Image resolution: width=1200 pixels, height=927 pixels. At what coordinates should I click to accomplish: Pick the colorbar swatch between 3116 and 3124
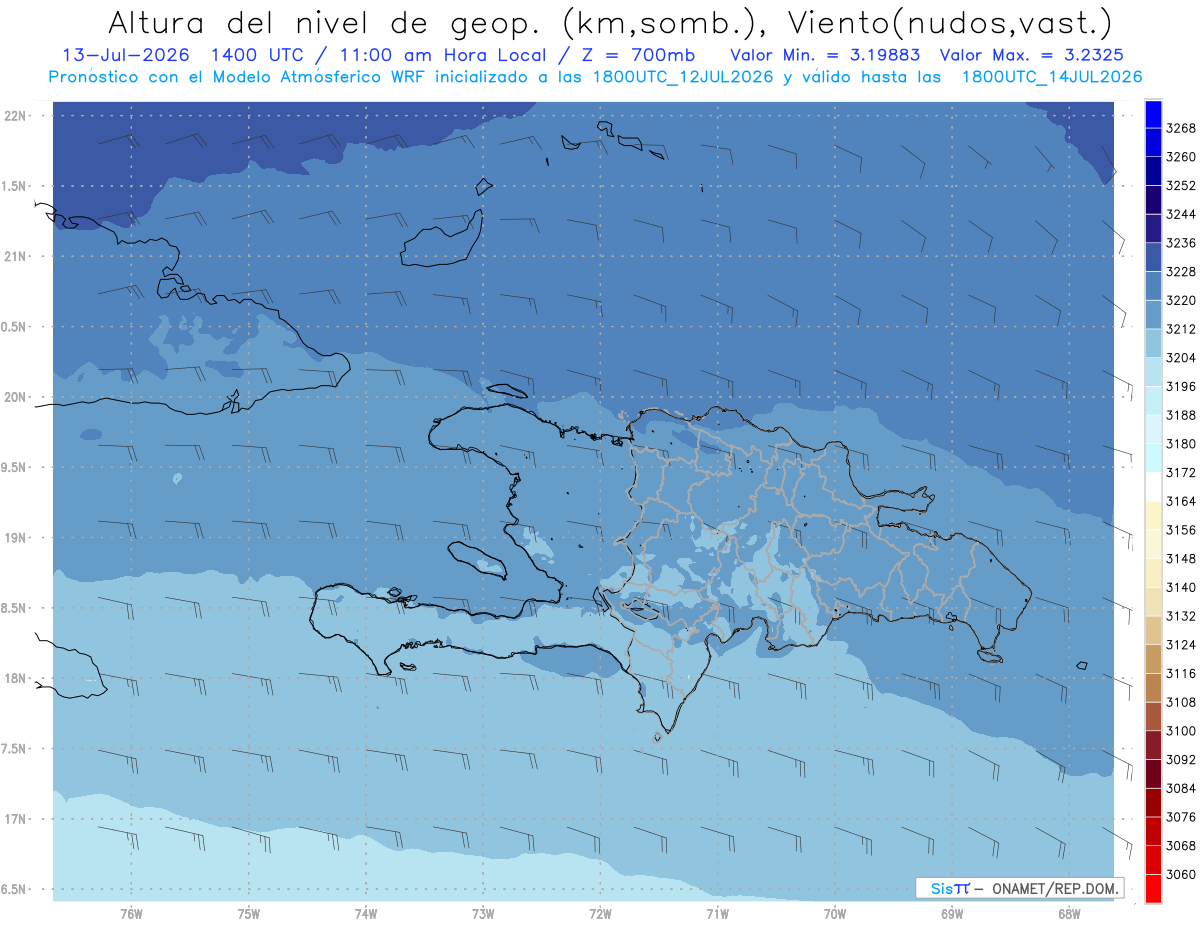tap(1153, 659)
